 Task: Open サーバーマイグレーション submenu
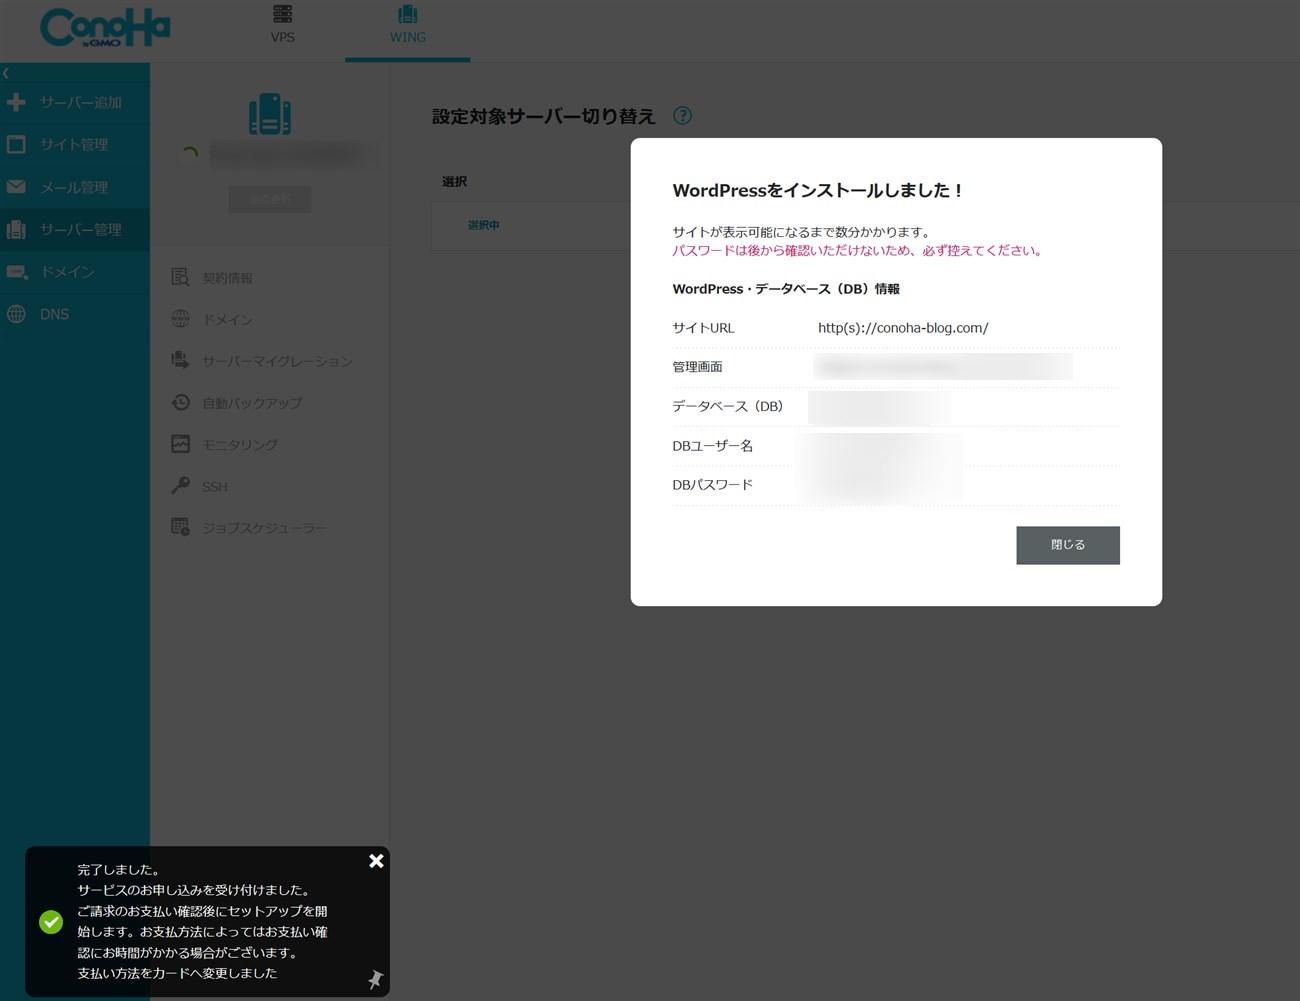pyautogui.click(x=277, y=361)
